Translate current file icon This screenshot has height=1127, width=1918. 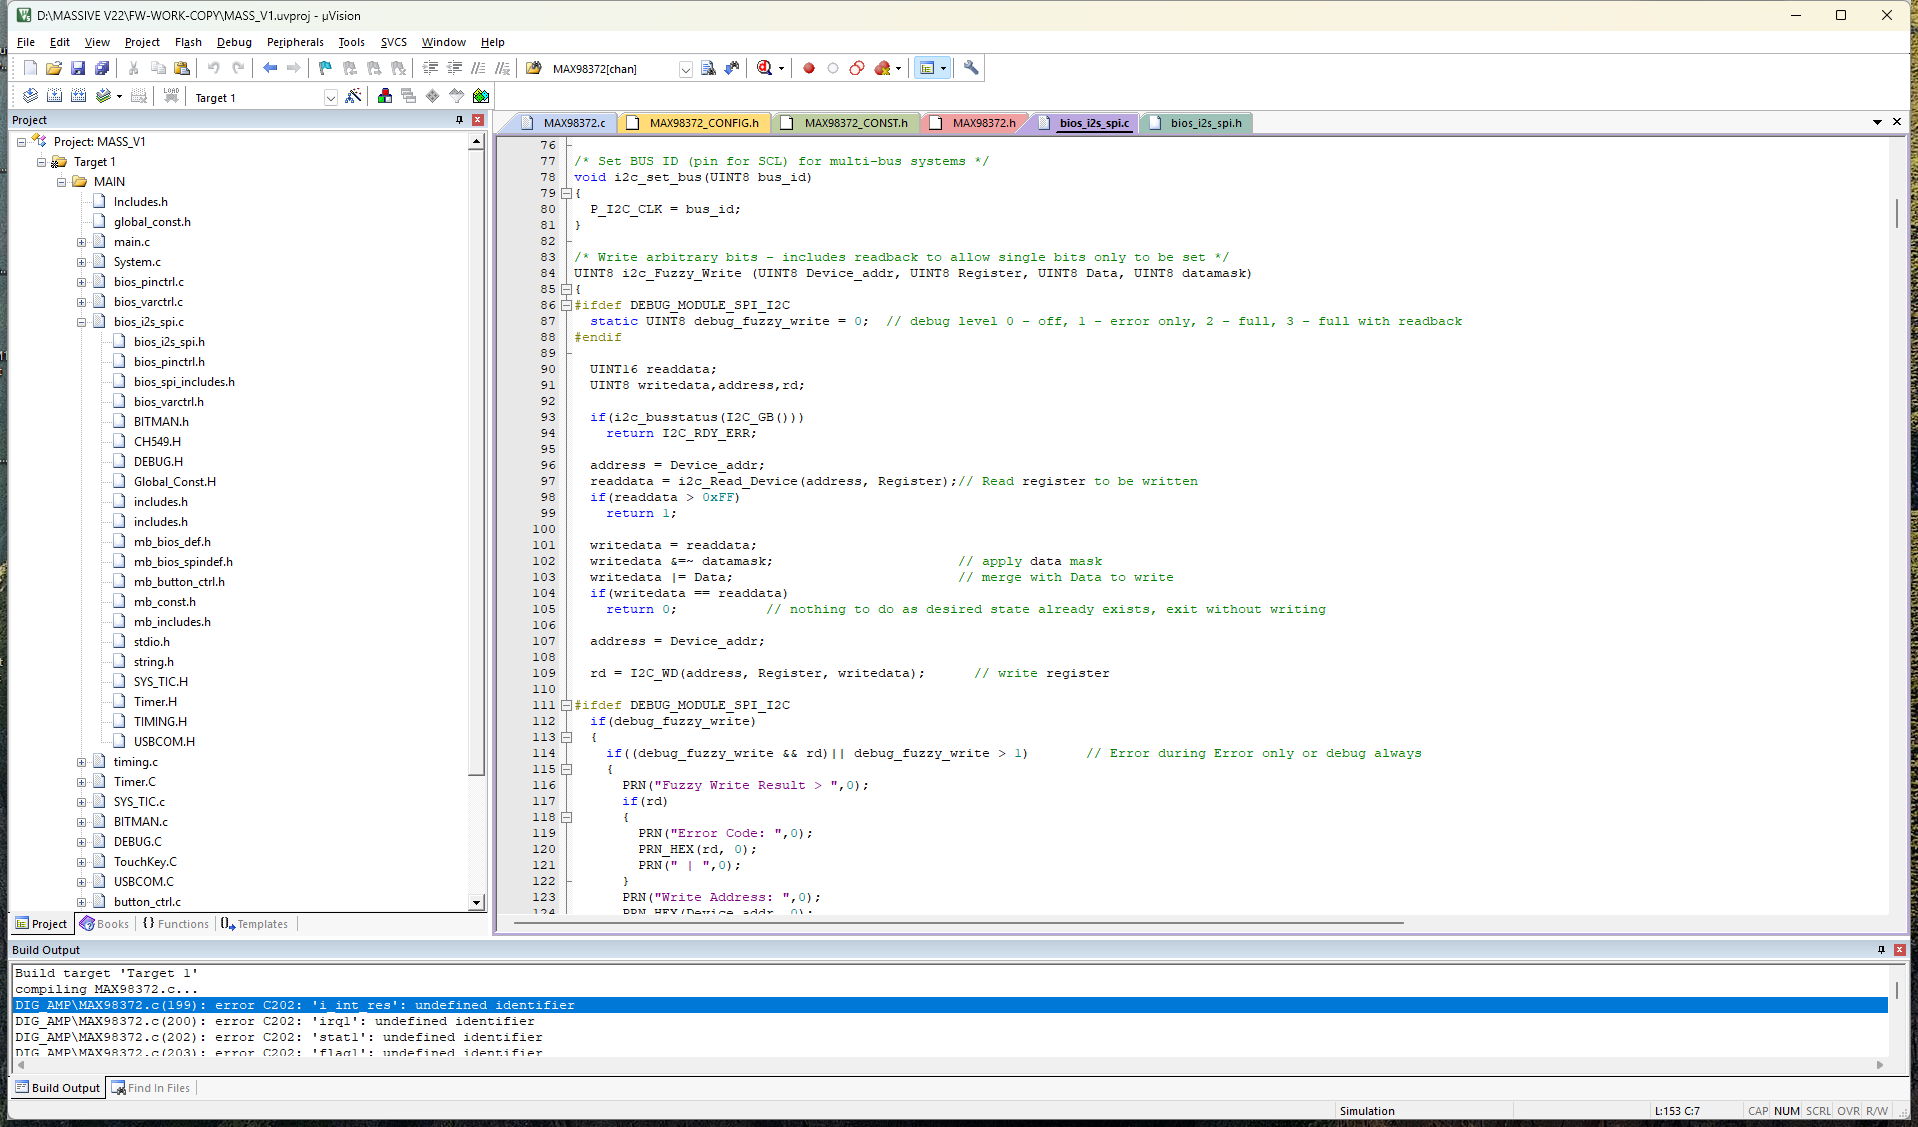30,96
